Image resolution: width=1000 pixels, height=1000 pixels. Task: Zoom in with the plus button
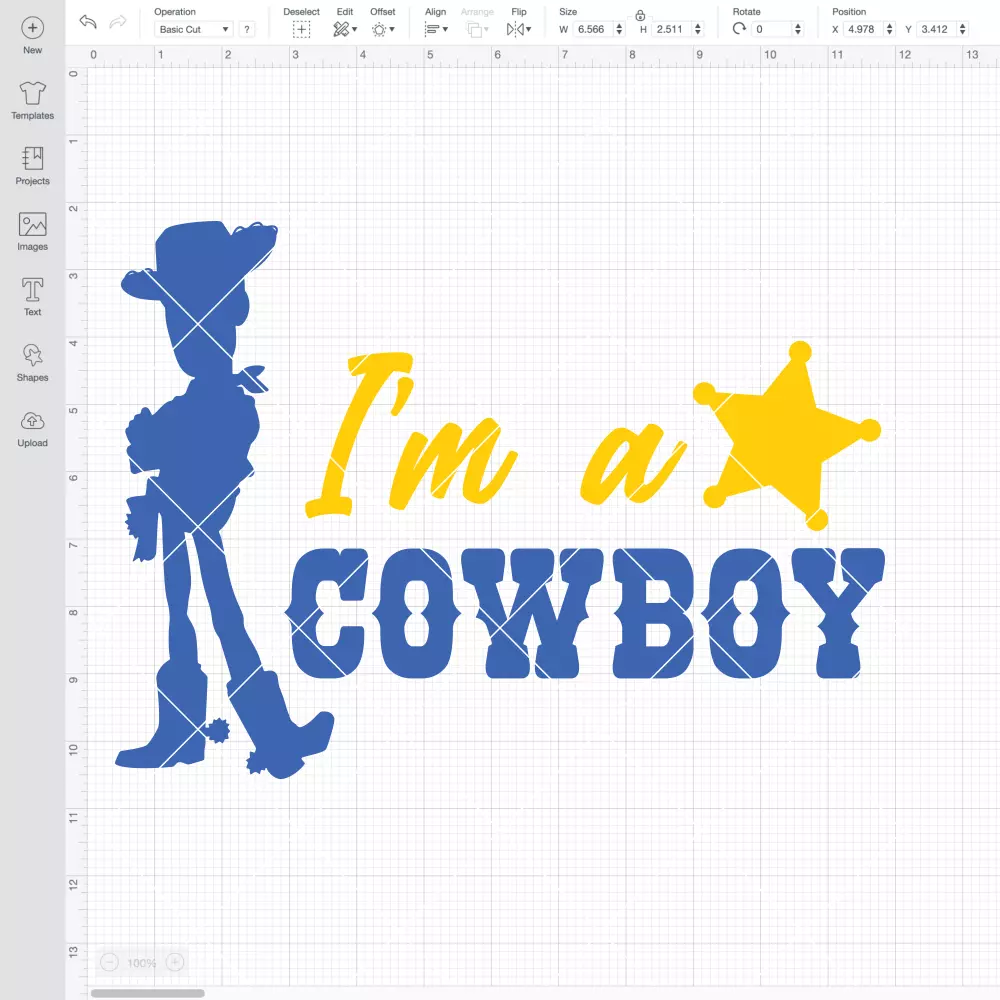175,962
